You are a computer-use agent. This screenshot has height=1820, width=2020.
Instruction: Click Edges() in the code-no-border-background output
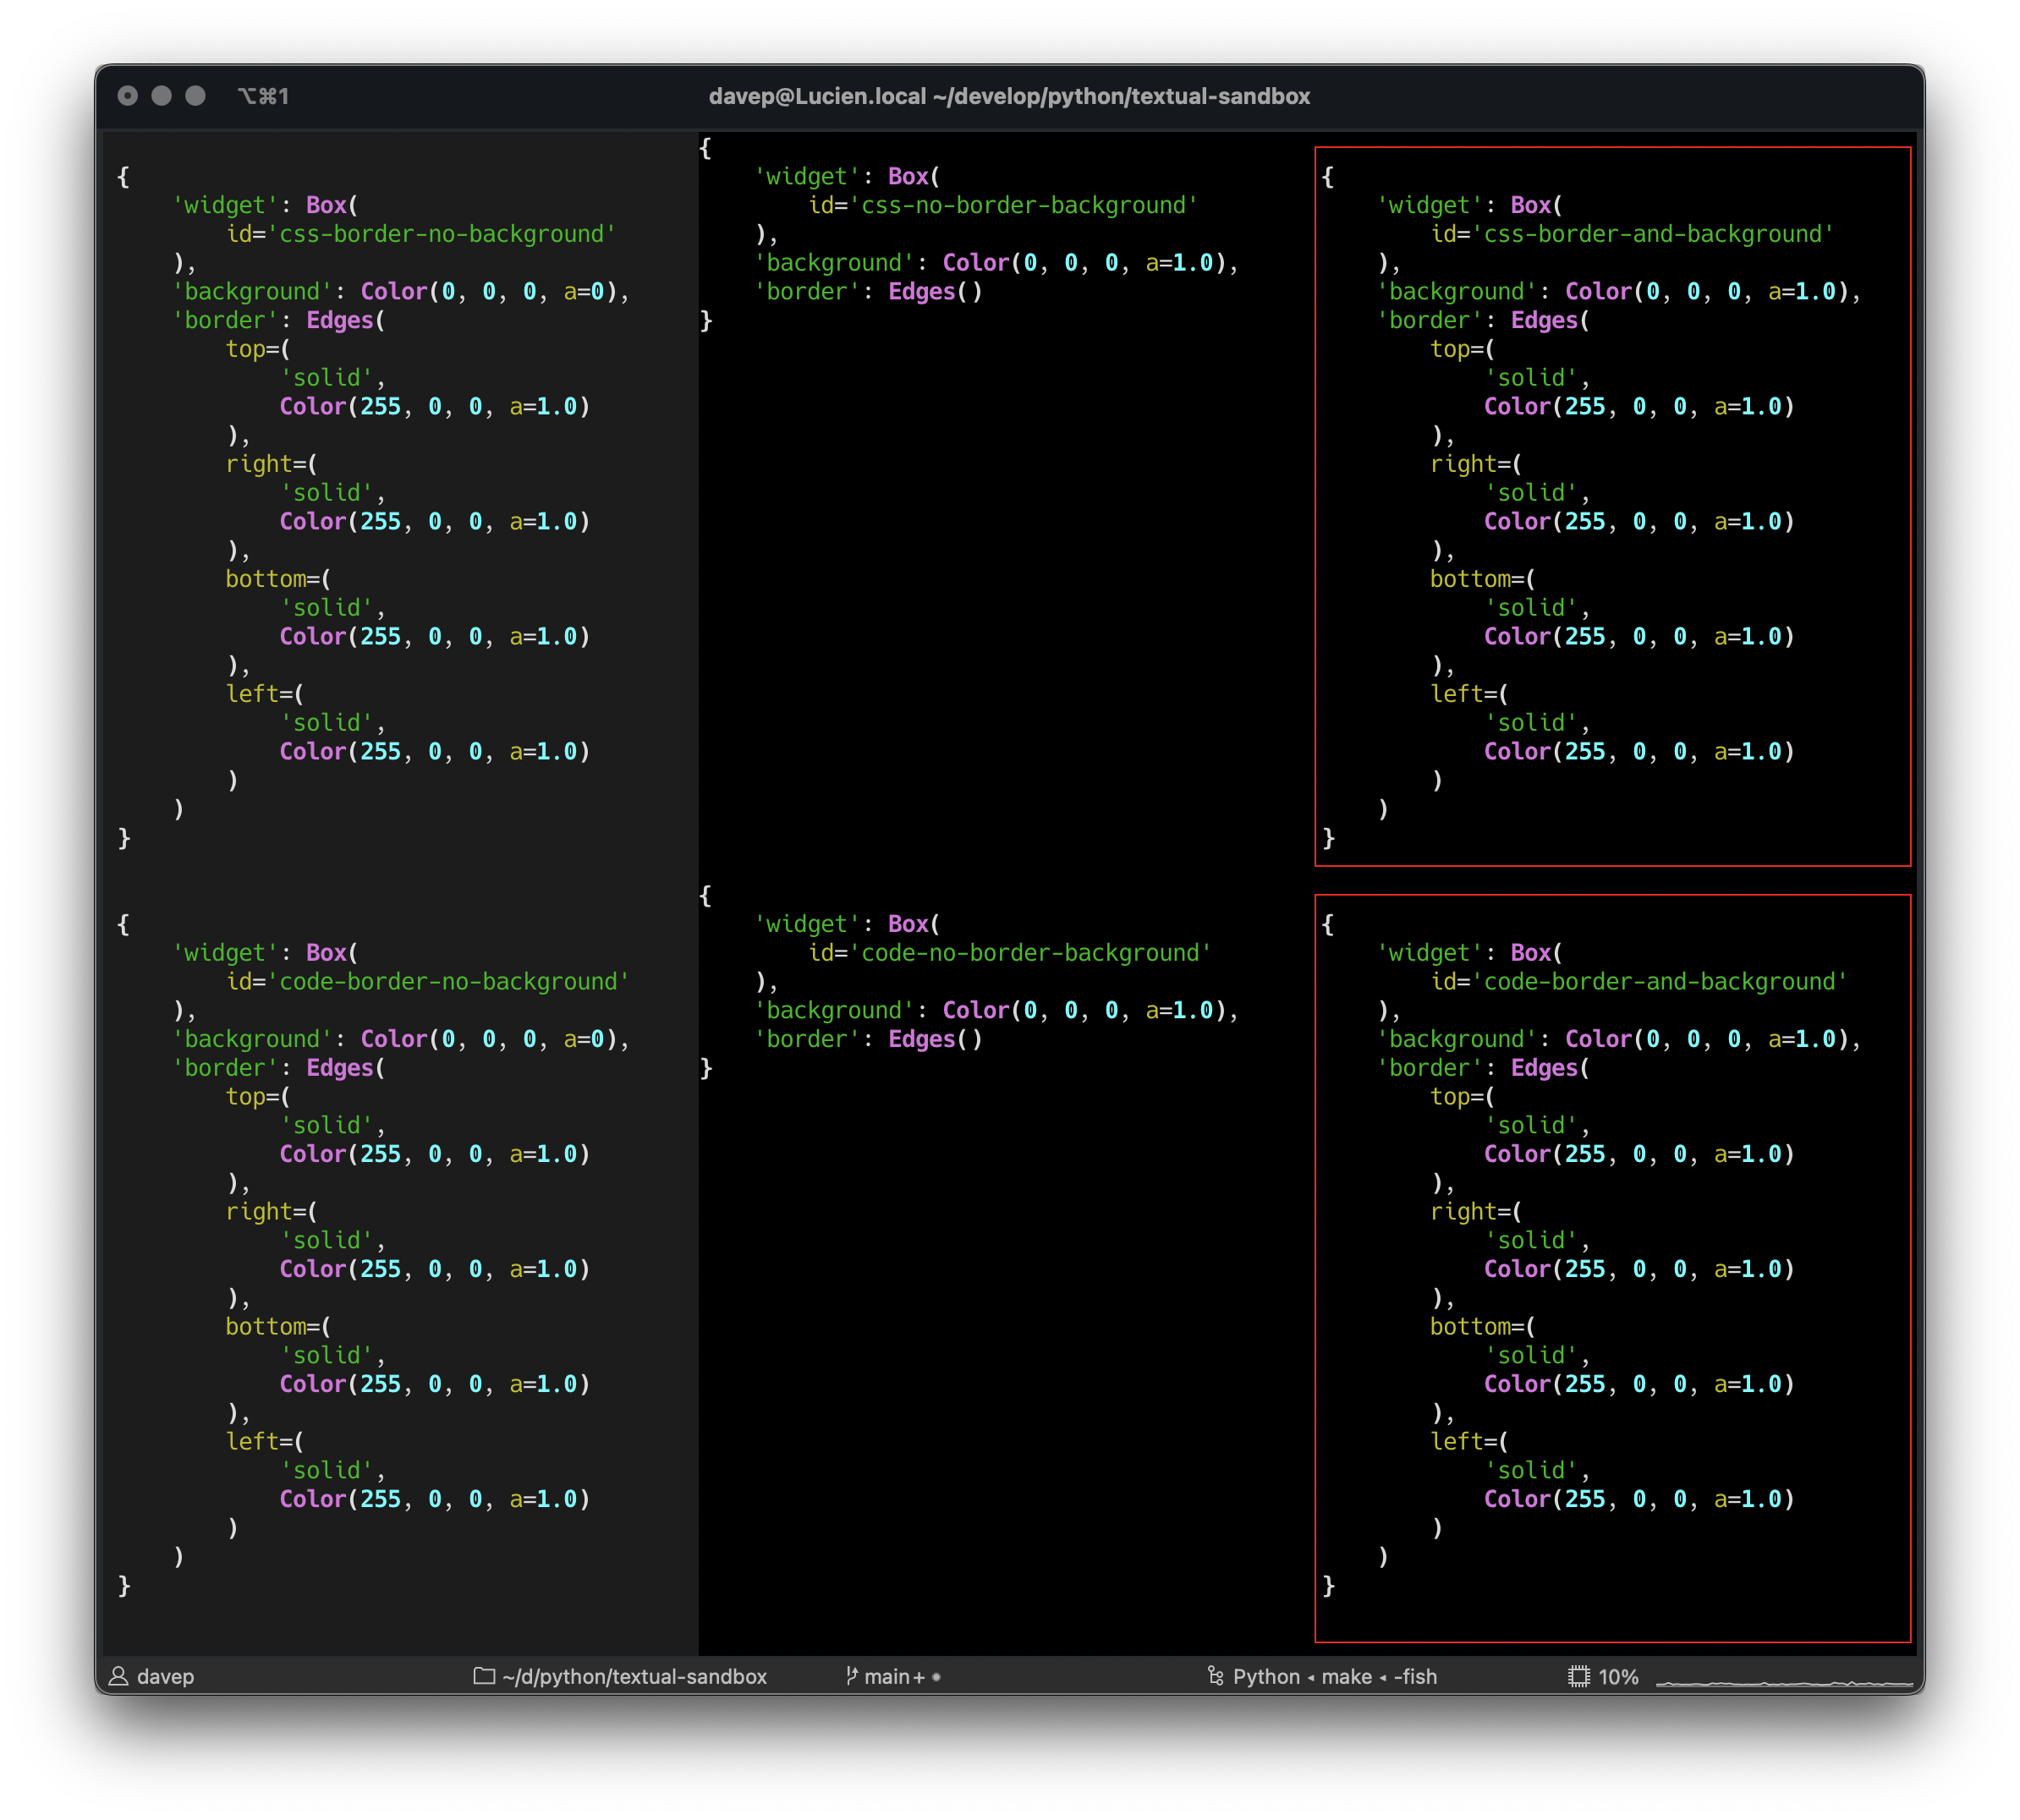935,1040
